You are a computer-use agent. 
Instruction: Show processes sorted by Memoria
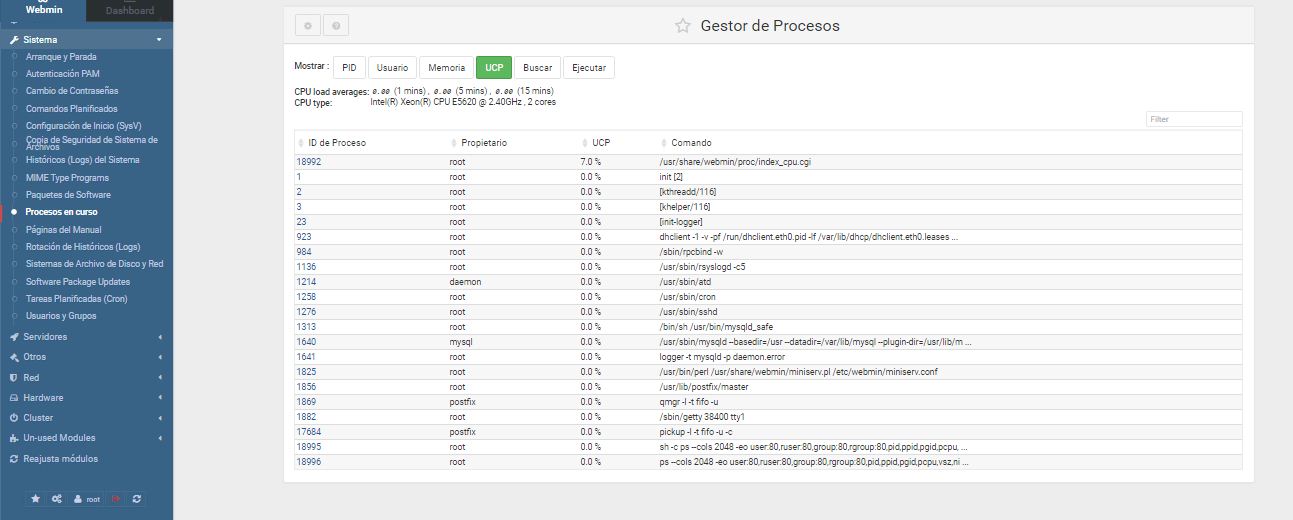coord(446,68)
